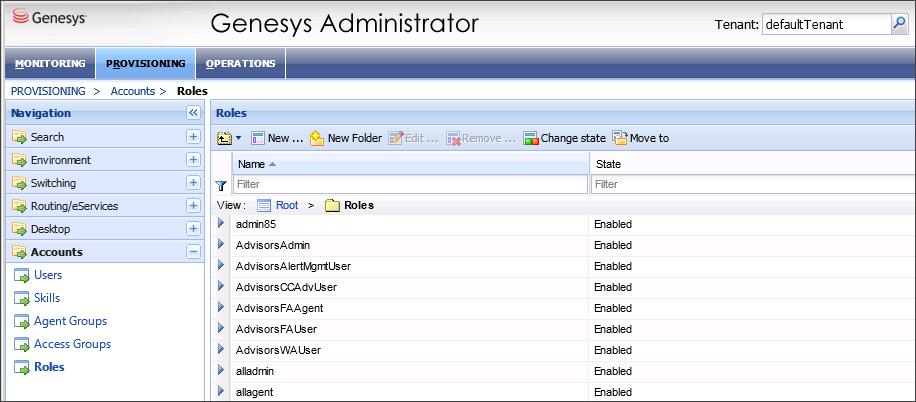Sort by the State column header
Image resolution: width=916 pixels, height=402 pixels.
pos(753,164)
